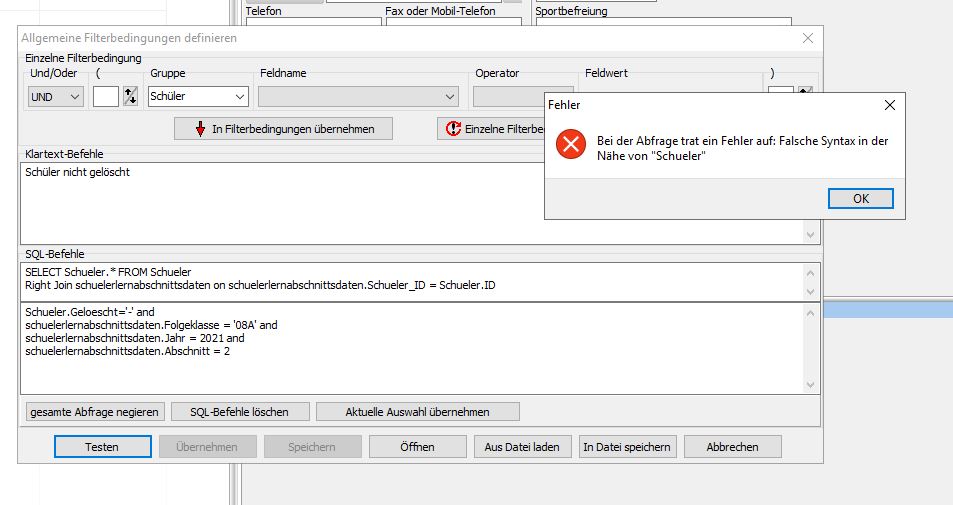Click gesamte Abfrage negieren

[94, 412]
